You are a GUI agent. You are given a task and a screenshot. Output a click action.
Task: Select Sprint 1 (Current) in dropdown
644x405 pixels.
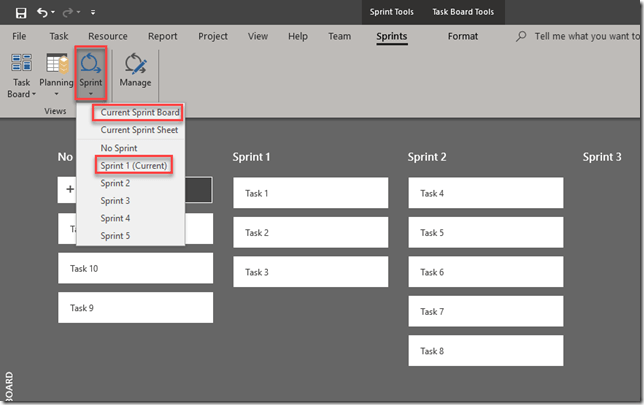[133, 165]
